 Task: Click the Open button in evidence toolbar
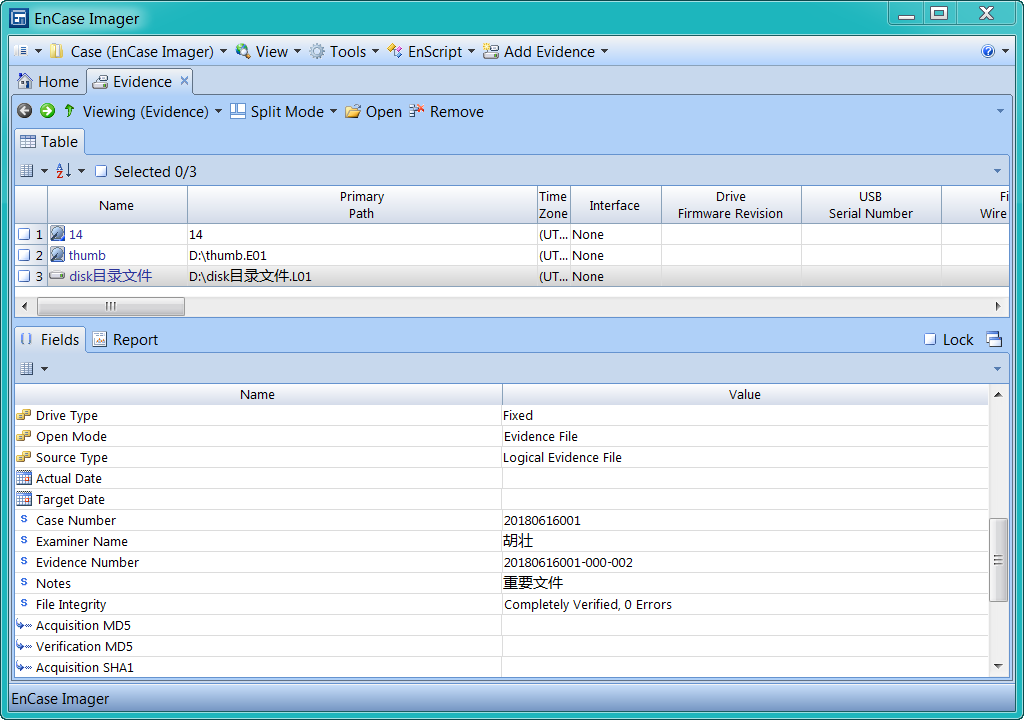pos(374,112)
